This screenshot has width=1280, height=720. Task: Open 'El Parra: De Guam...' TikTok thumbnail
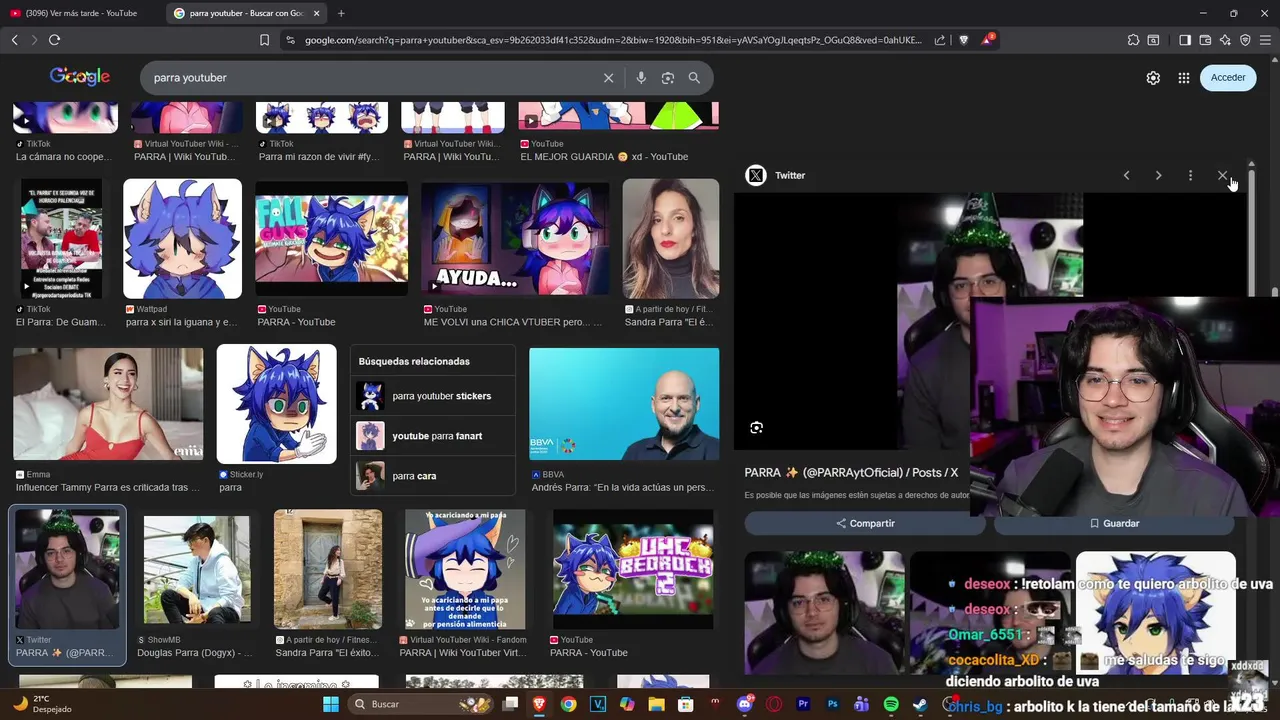(61, 239)
